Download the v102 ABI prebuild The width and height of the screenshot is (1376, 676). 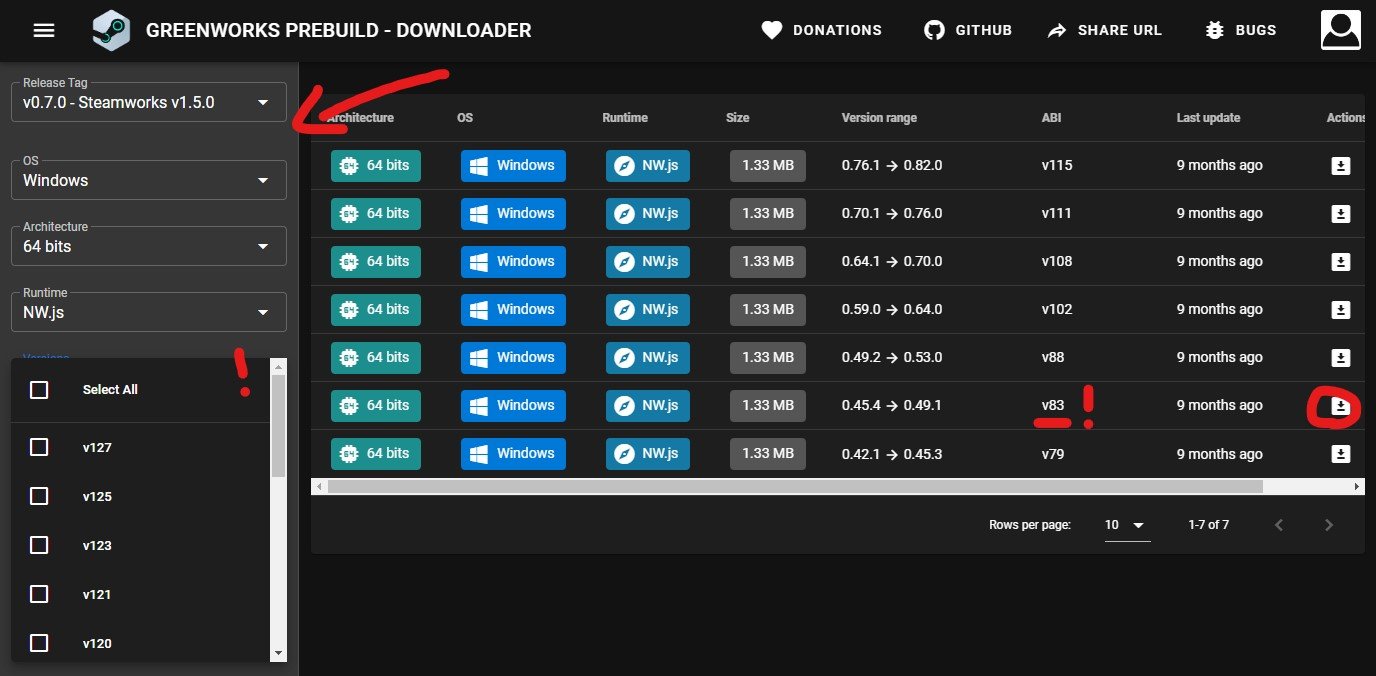coord(1341,310)
